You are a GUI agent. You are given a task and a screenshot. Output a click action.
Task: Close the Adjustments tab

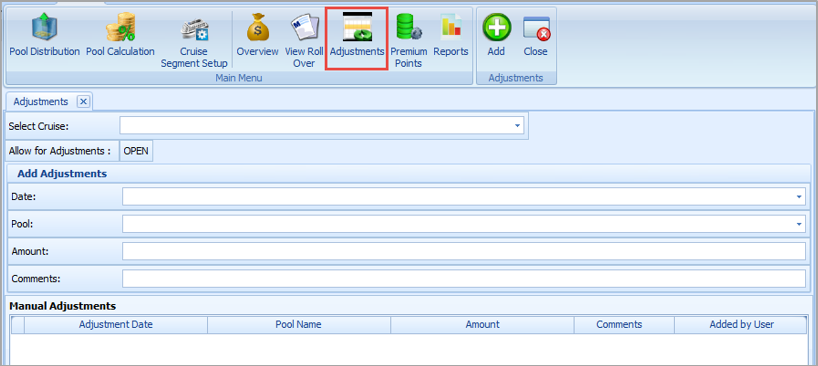tap(83, 102)
